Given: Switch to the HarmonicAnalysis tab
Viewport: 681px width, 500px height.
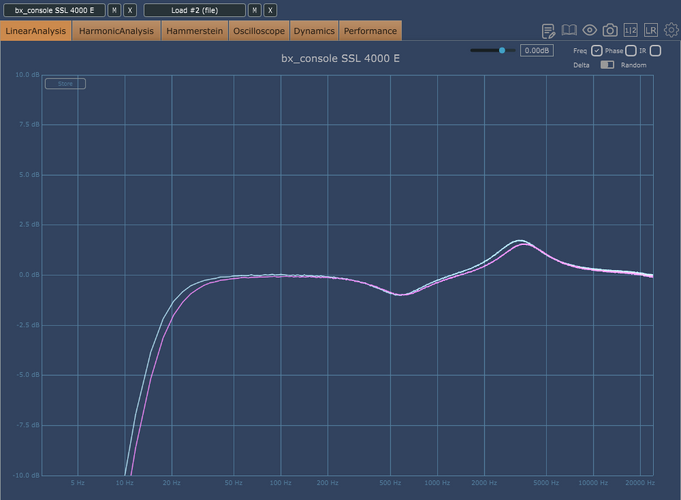Looking at the screenshot, I should 116,31.
